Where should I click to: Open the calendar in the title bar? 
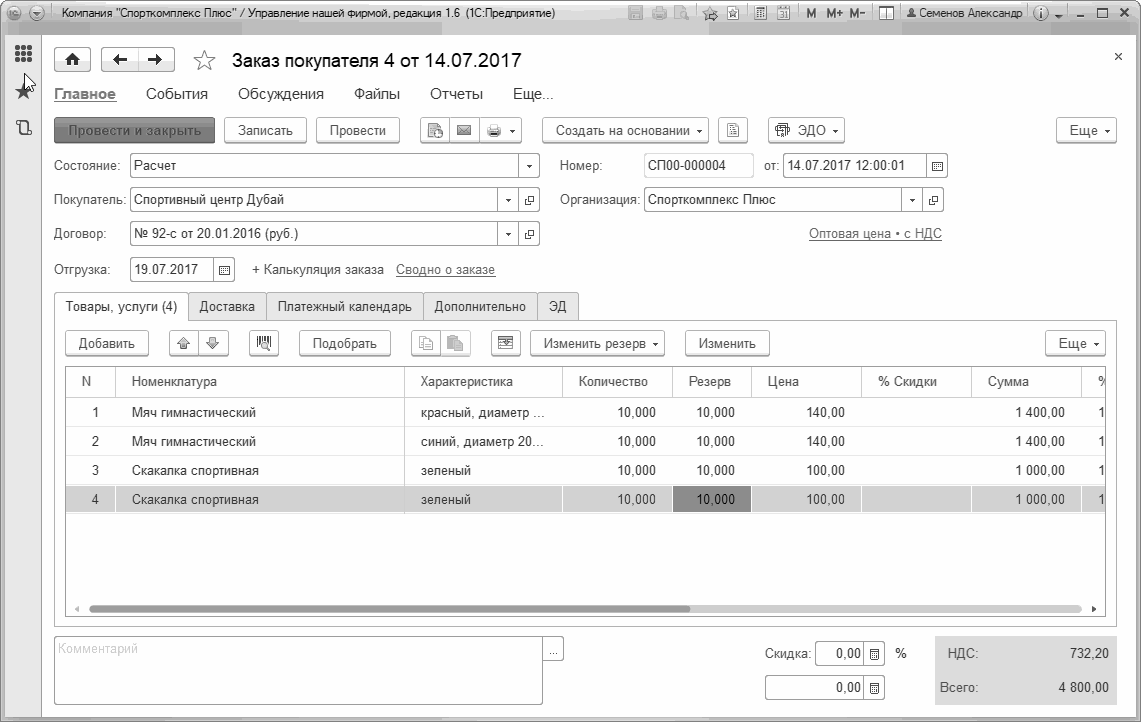coord(783,13)
